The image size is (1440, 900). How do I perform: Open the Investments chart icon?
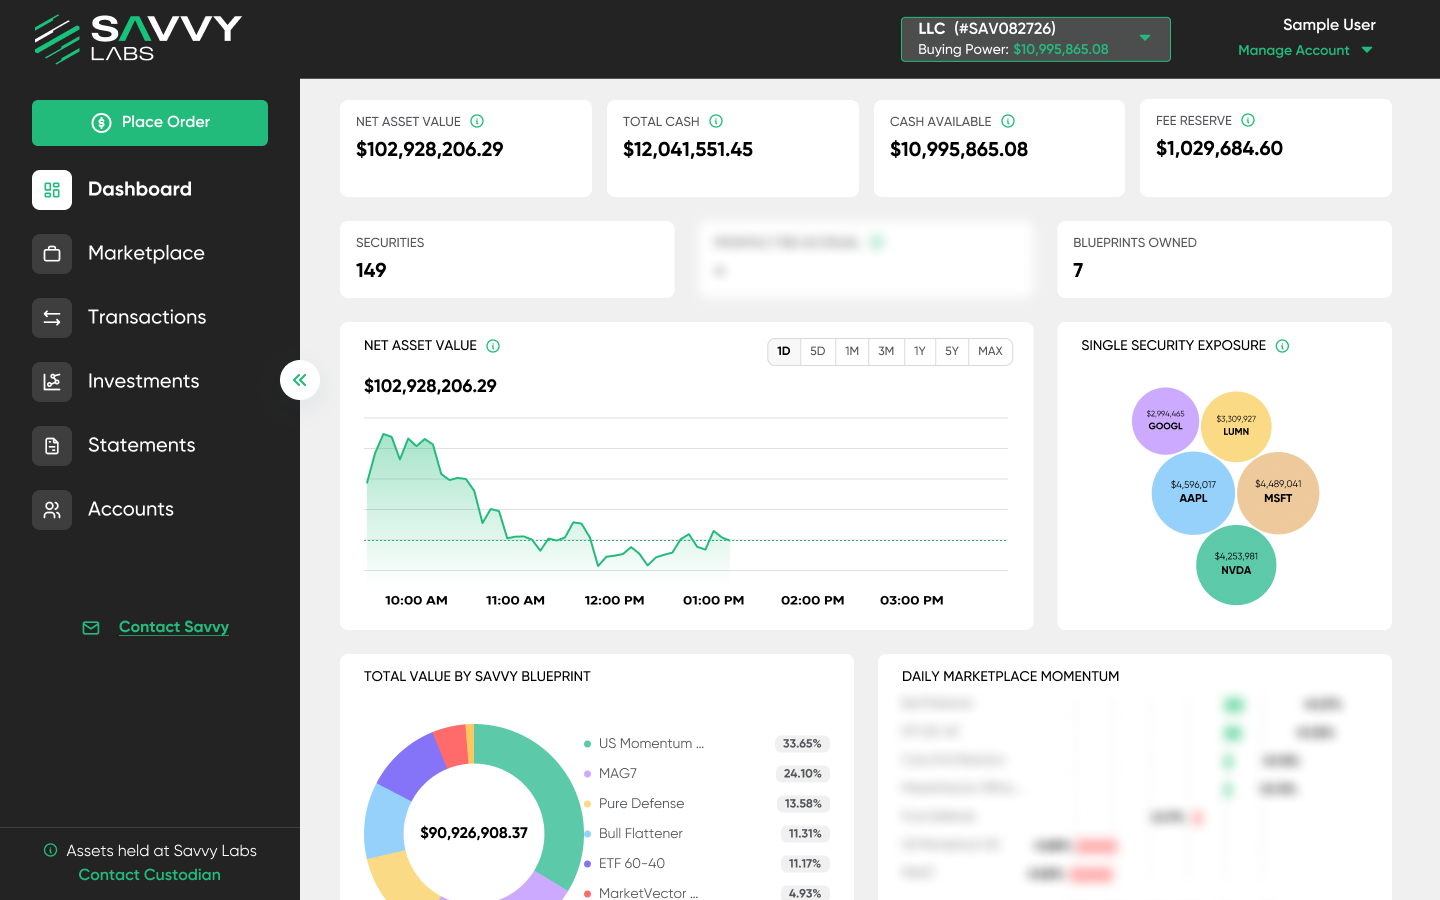(52, 381)
